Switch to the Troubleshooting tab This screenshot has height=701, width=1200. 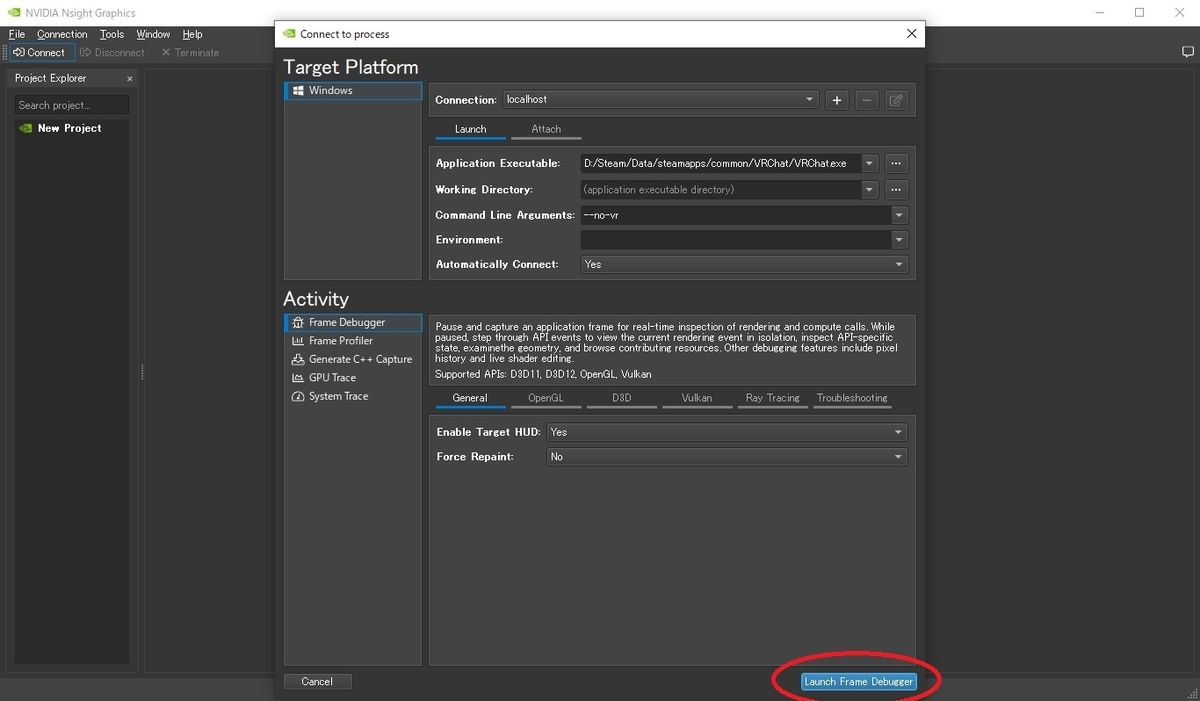click(x=852, y=398)
